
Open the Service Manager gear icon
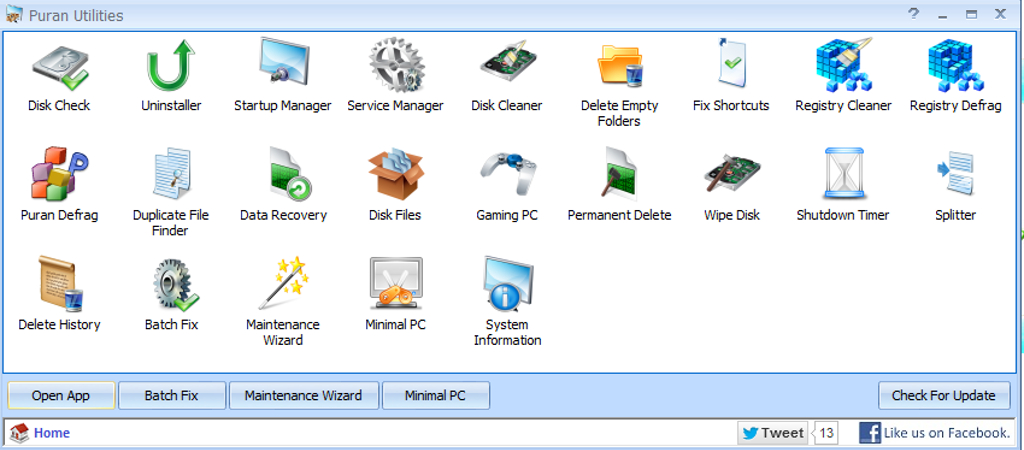click(x=396, y=65)
